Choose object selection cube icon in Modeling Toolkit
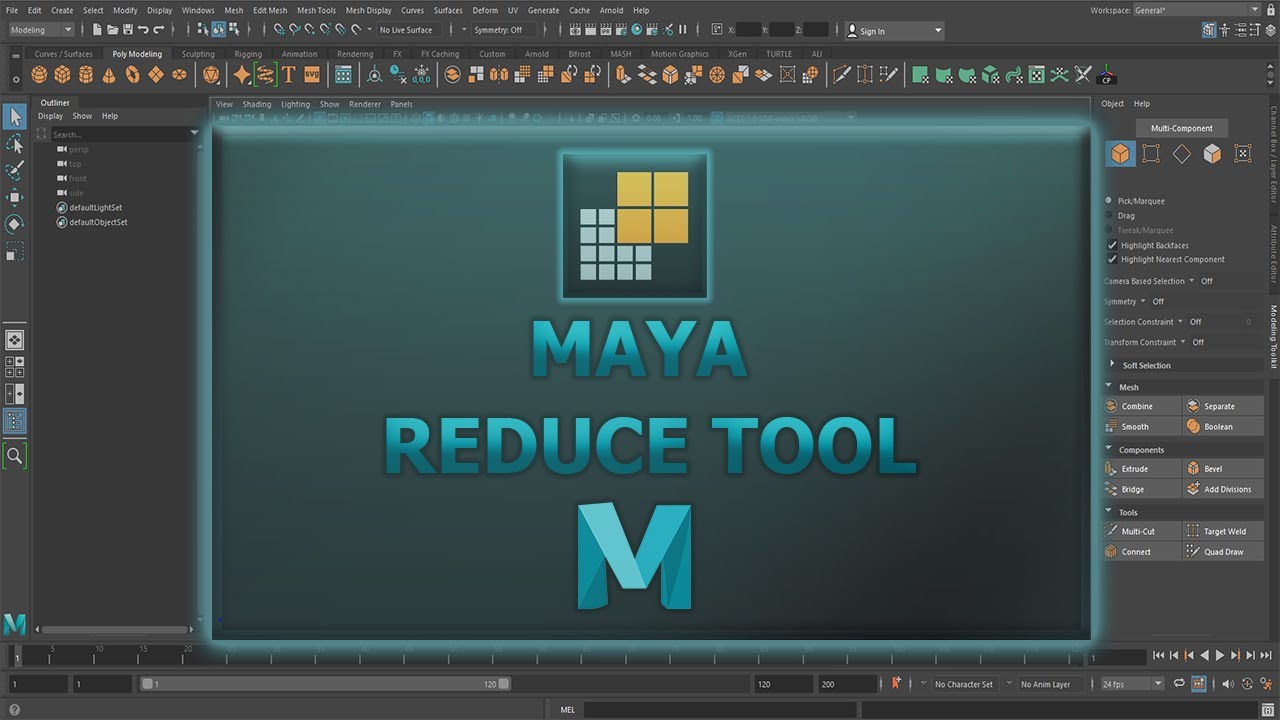 [x=1120, y=154]
